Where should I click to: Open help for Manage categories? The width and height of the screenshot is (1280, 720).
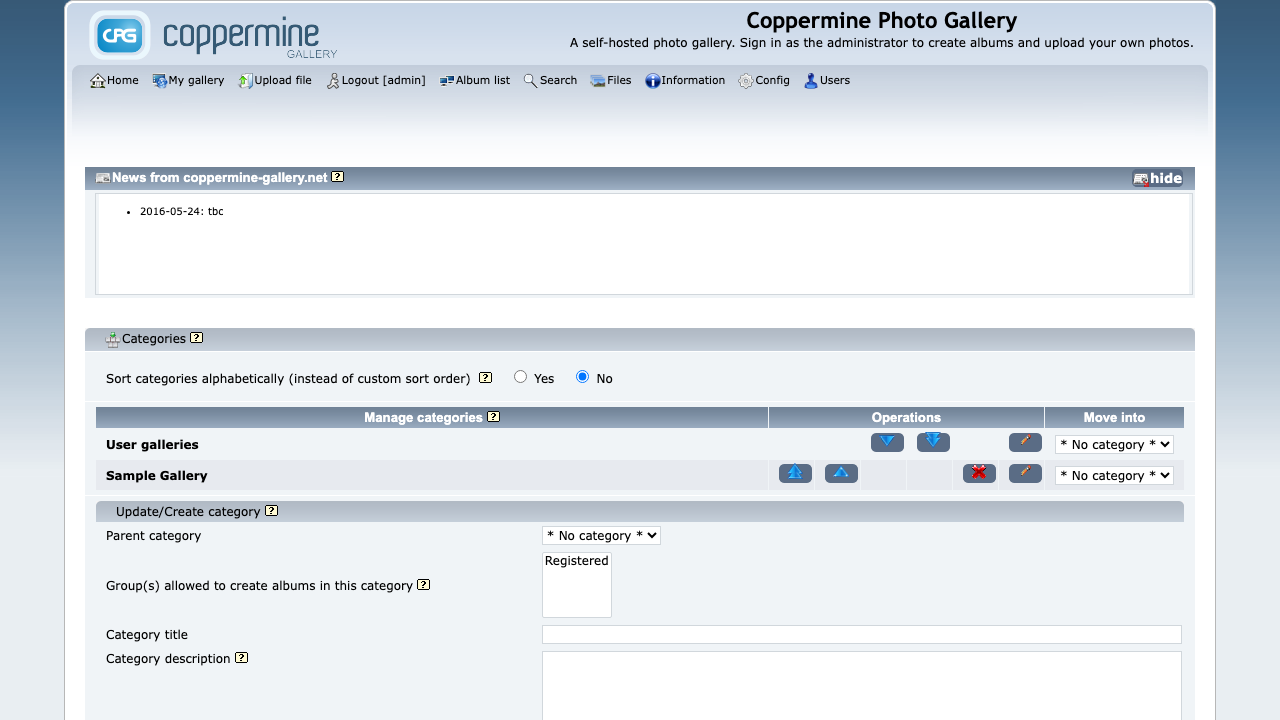click(x=494, y=417)
